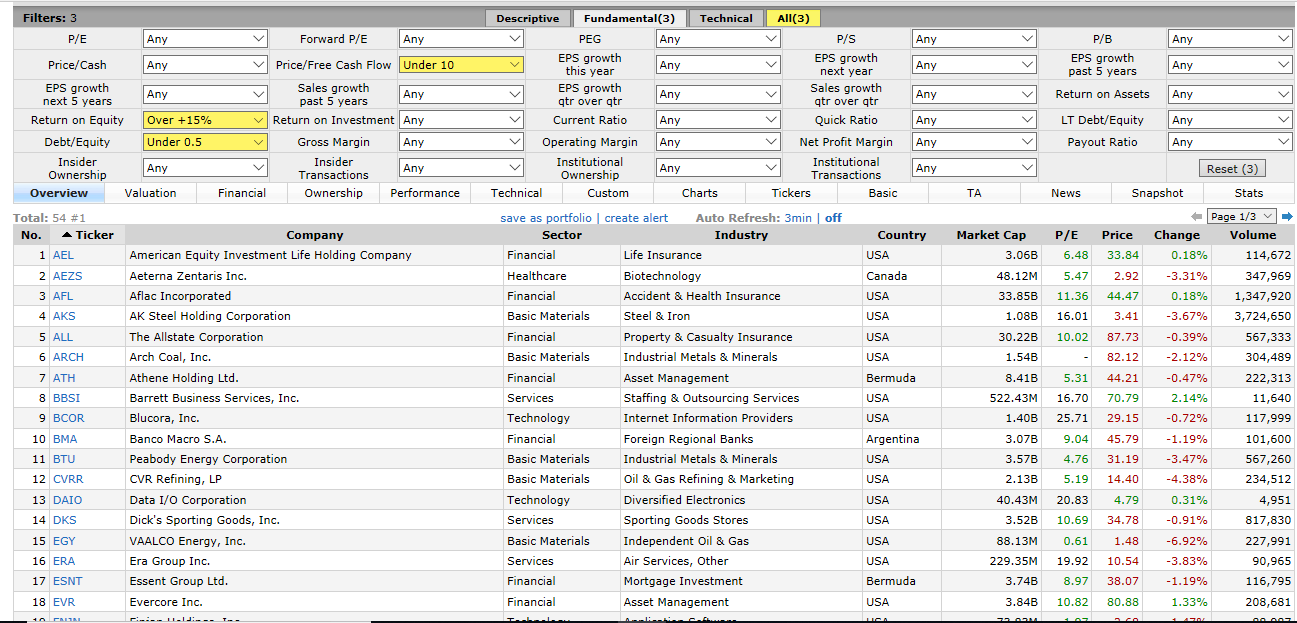Open the PEG filter dropdown
Image resolution: width=1297 pixels, height=623 pixels.
point(718,39)
